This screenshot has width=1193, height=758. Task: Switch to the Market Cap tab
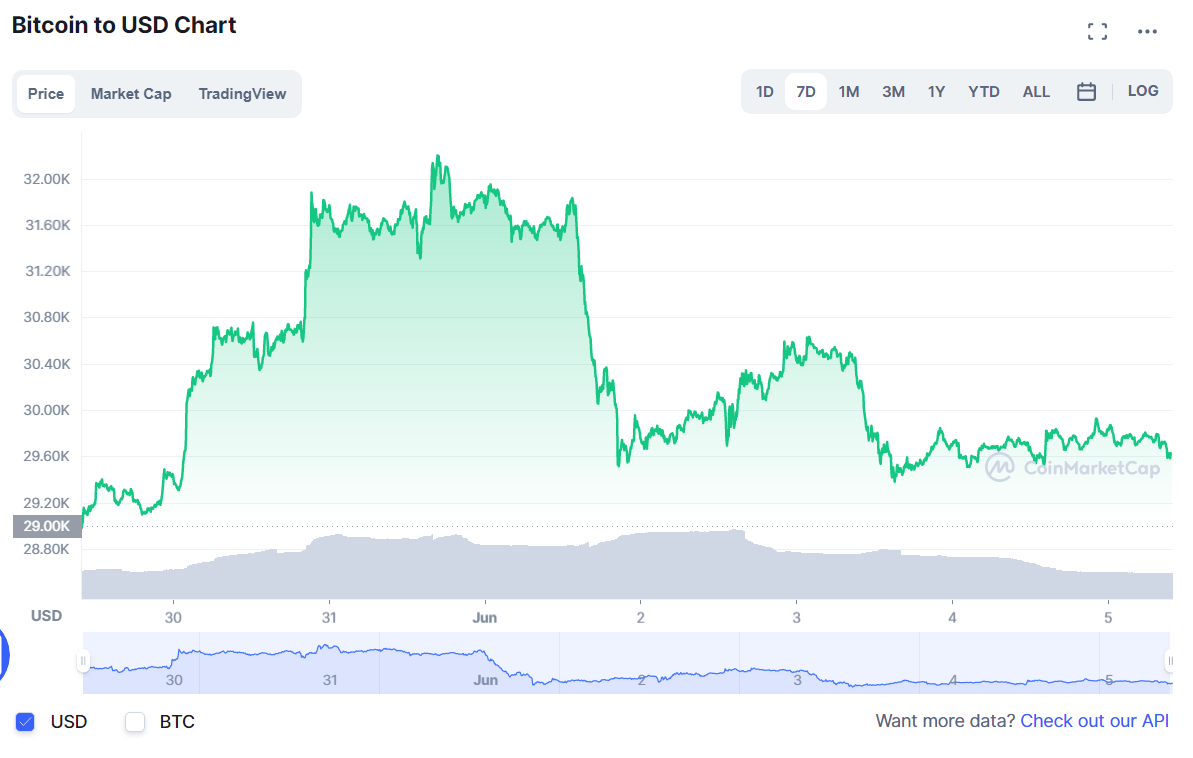pyautogui.click(x=131, y=93)
